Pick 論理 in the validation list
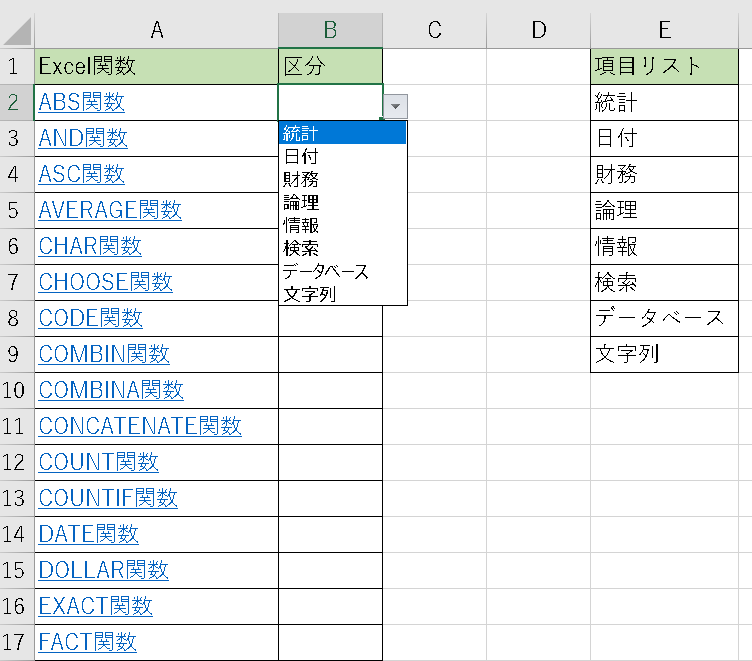This screenshot has width=752, height=661. pos(342,202)
